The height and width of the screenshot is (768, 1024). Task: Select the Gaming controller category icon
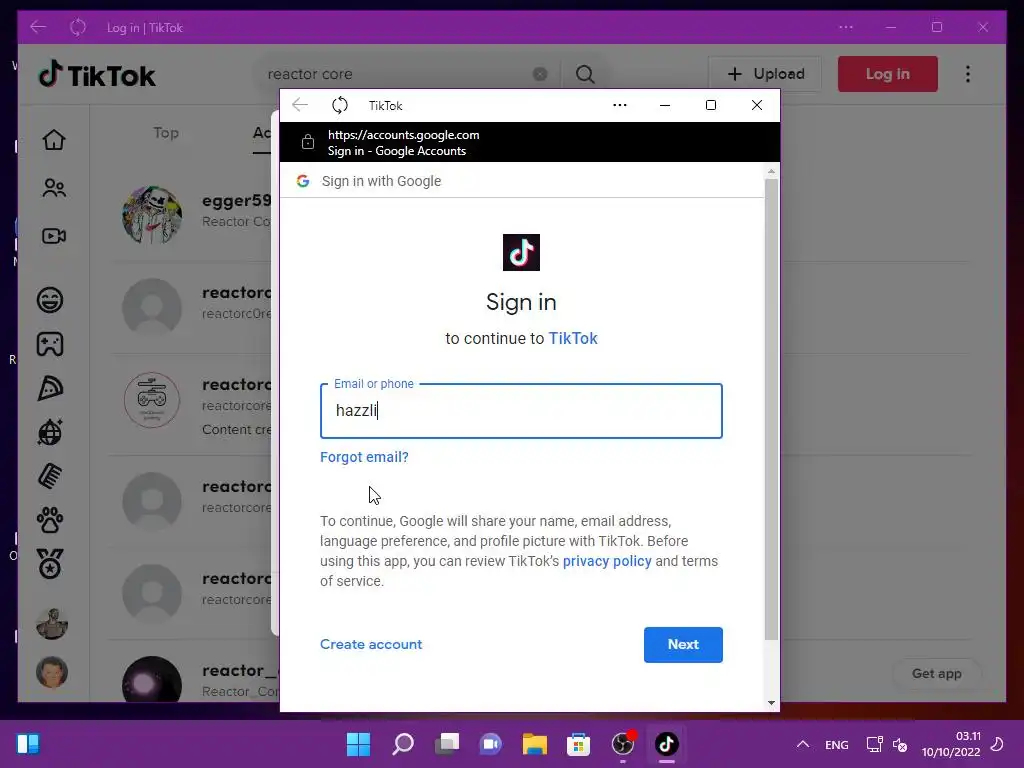[50, 344]
